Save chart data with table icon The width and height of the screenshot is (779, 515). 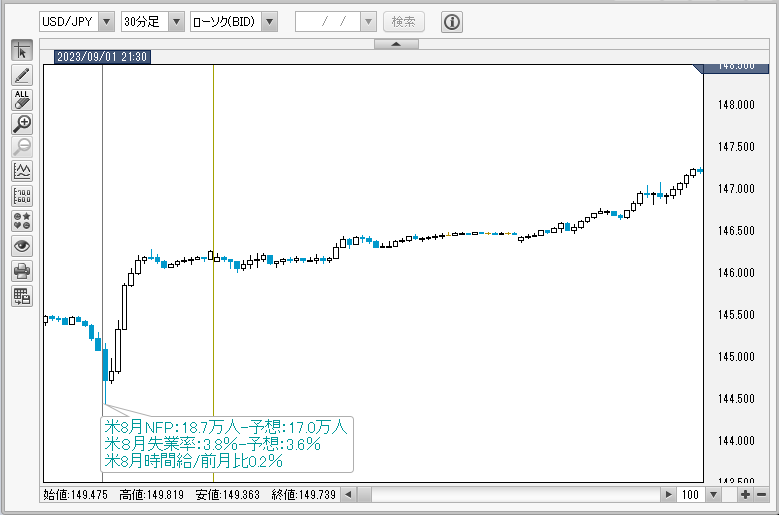click(22, 296)
